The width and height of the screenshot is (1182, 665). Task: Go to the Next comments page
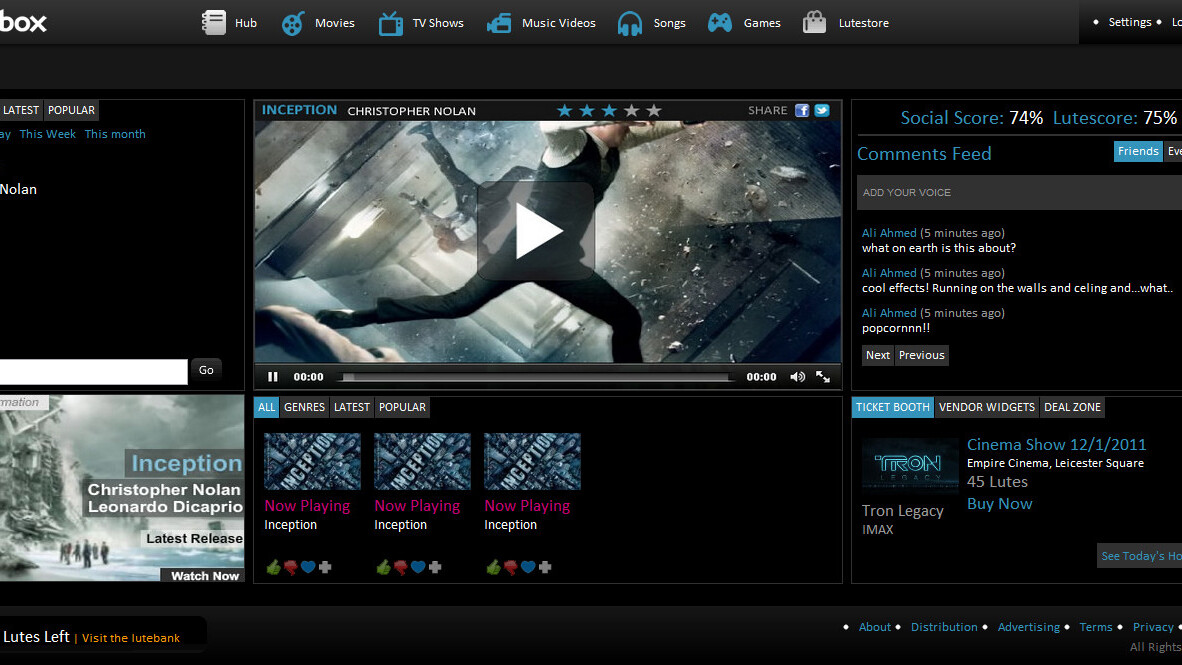coord(877,355)
